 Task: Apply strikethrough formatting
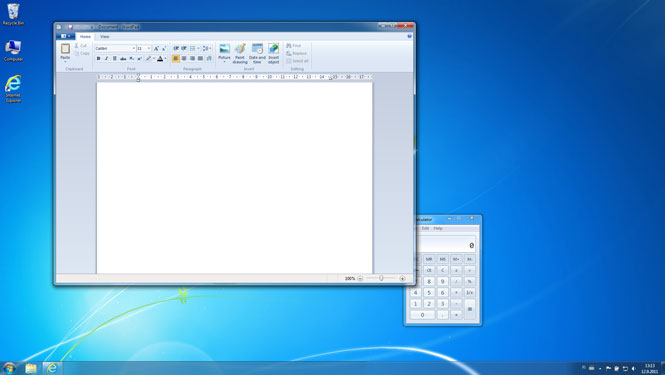[123, 59]
